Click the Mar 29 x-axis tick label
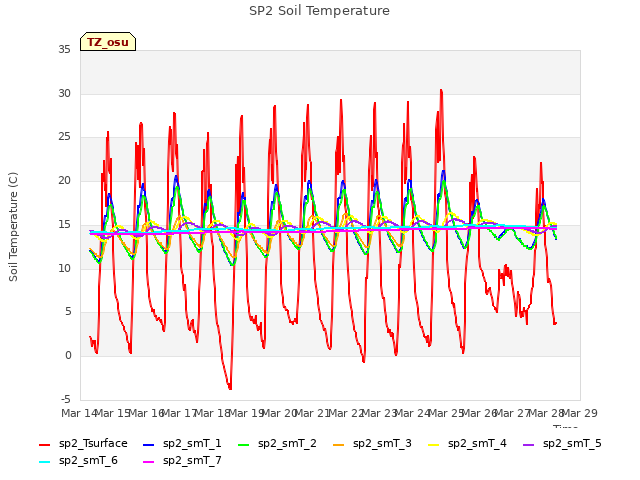This screenshot has height=480, width=640. tap(580, 413)
